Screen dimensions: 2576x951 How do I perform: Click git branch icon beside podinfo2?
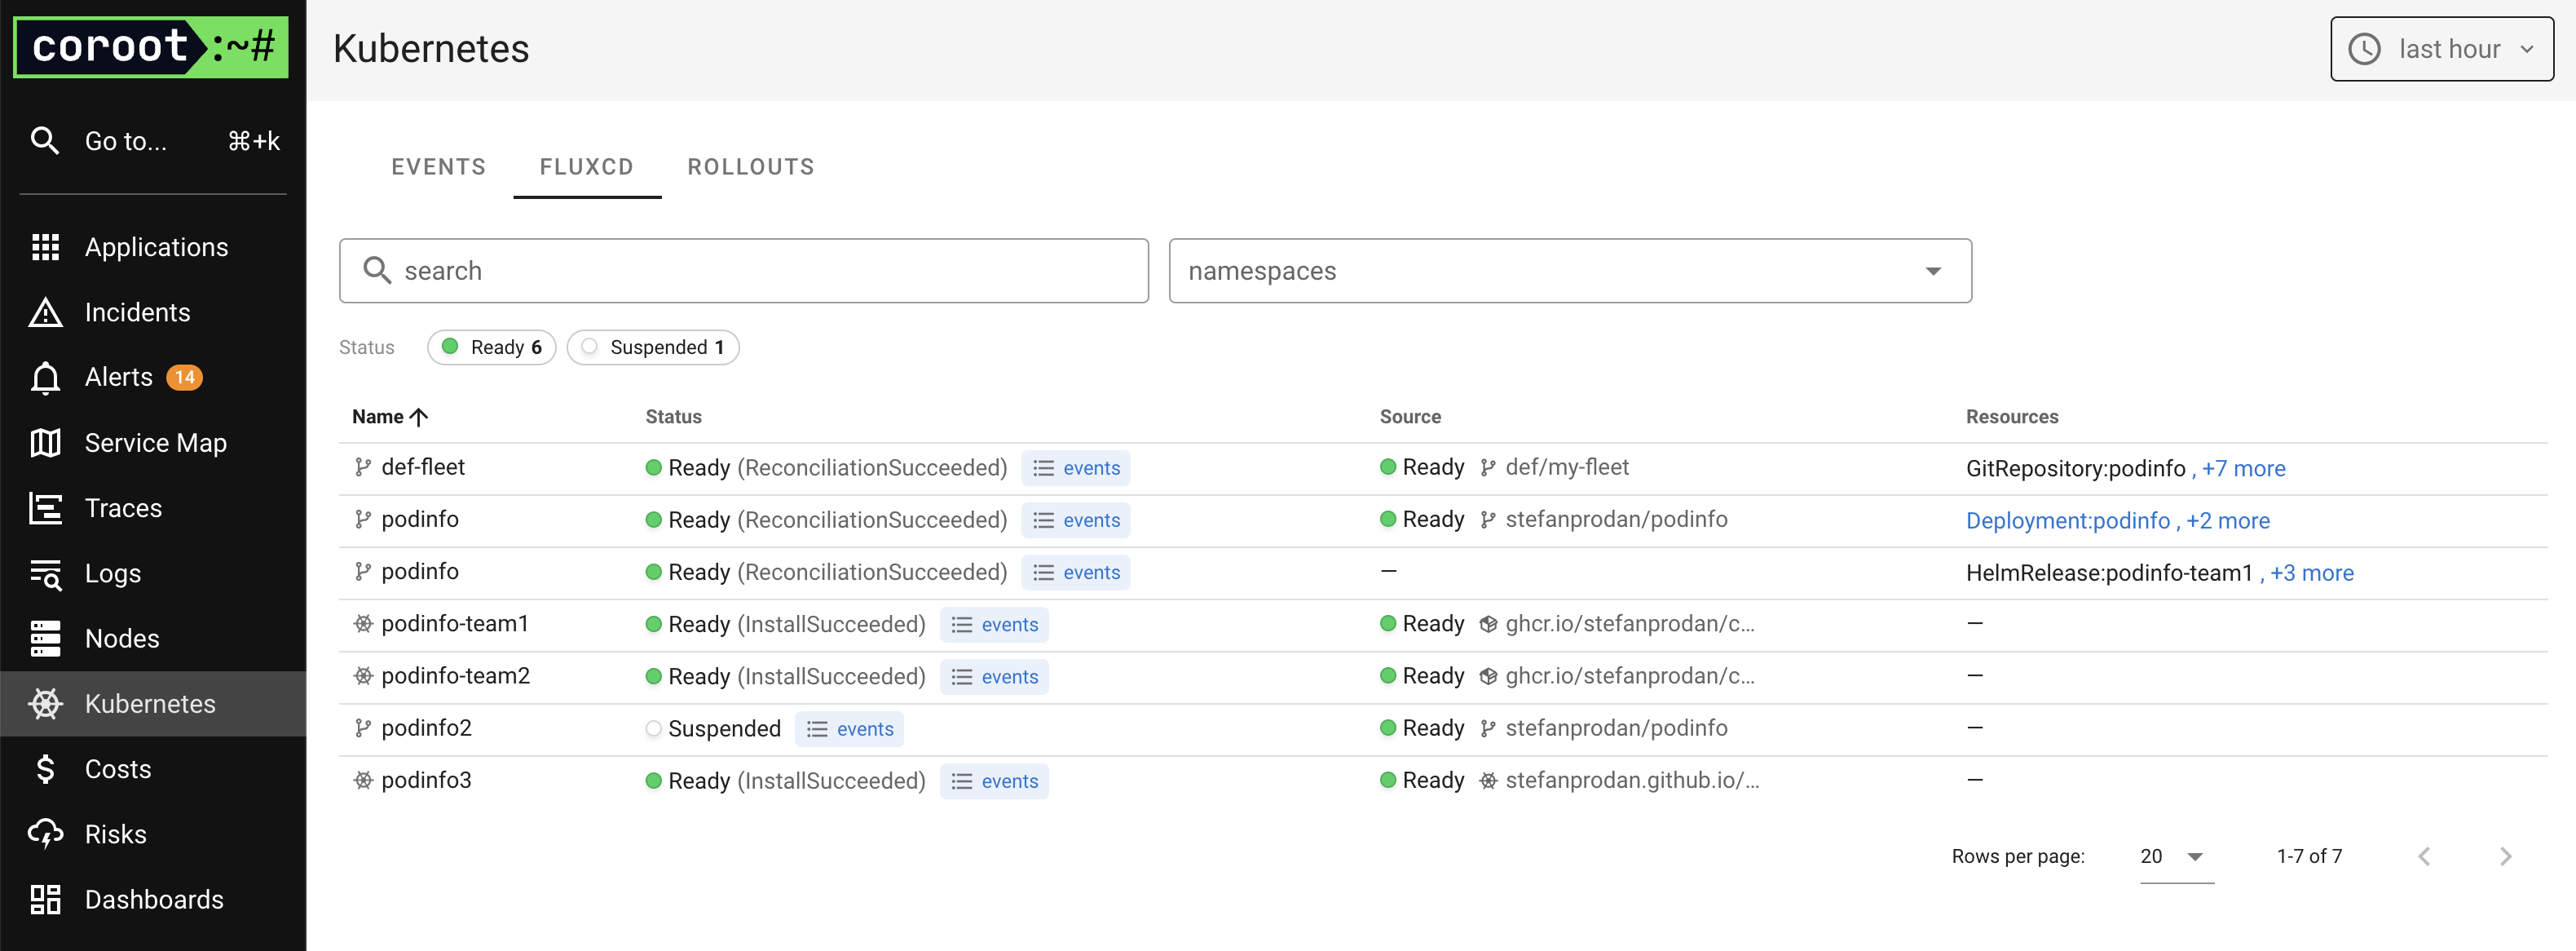[x=363, y=728]
